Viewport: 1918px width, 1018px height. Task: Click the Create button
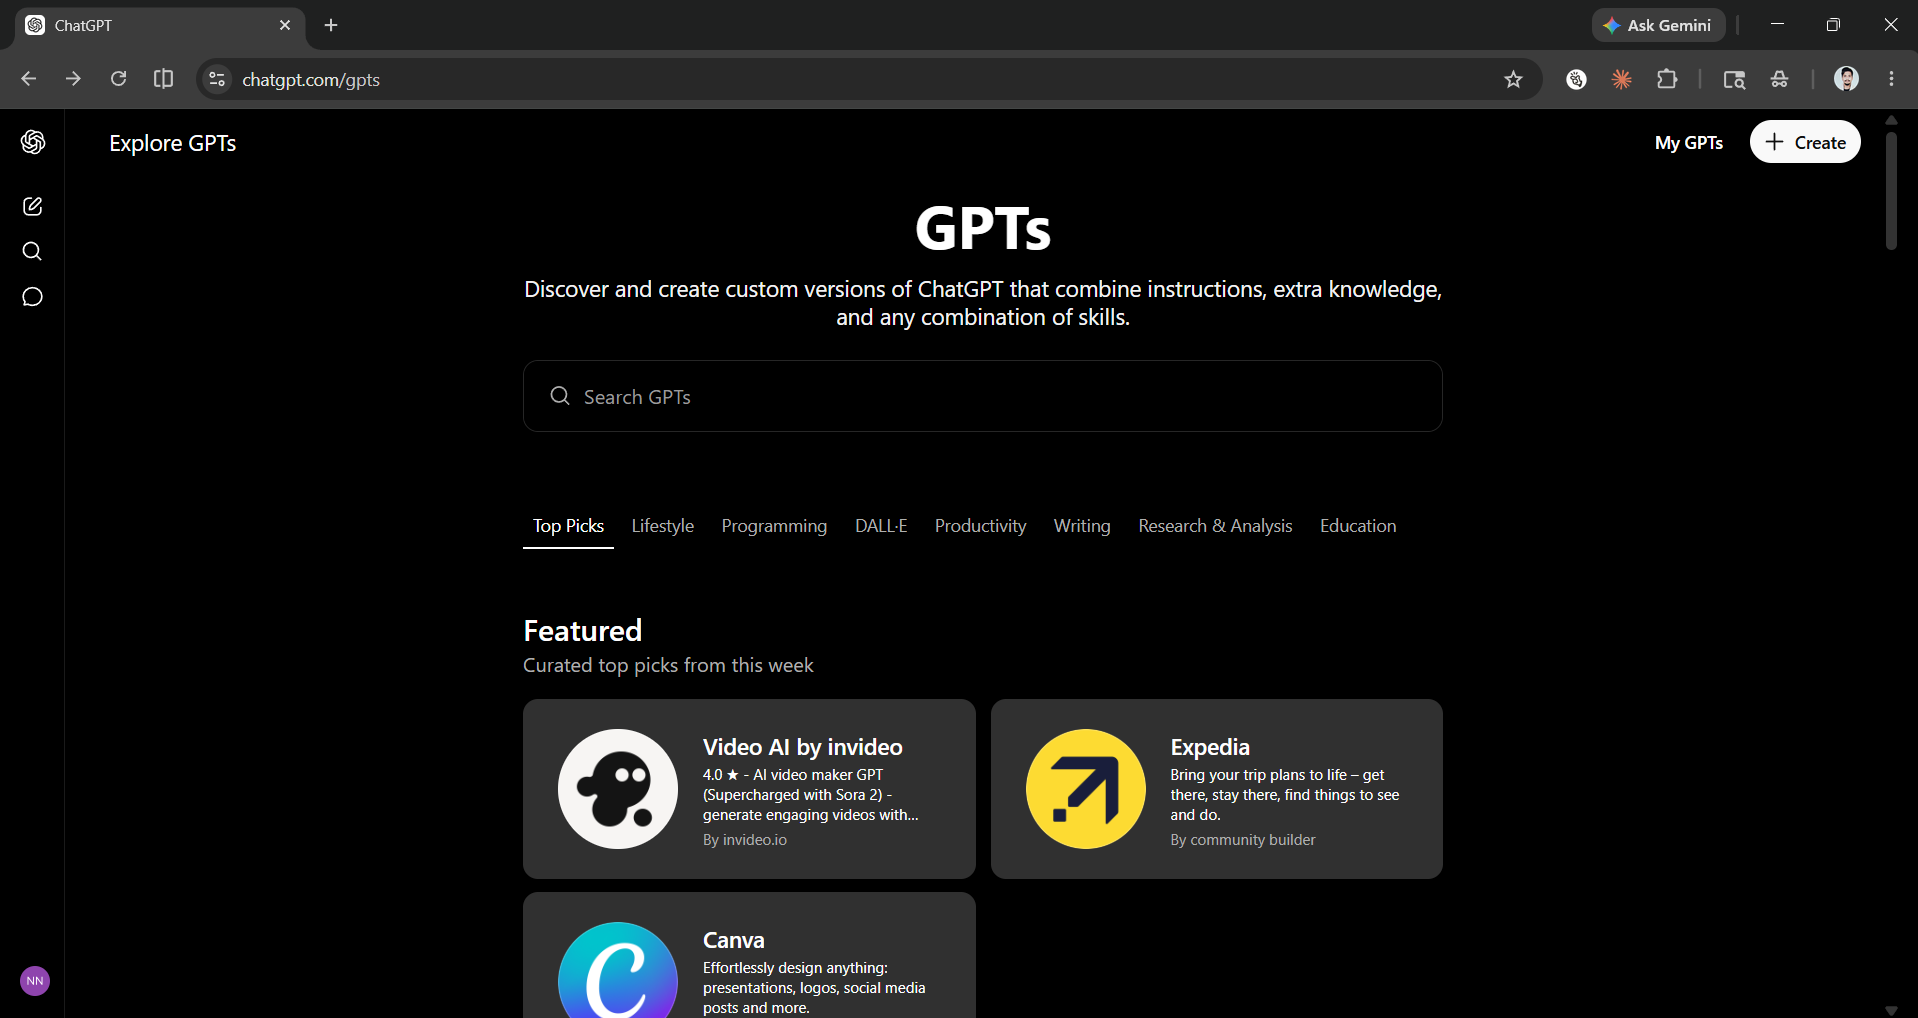pos(1805,142)
